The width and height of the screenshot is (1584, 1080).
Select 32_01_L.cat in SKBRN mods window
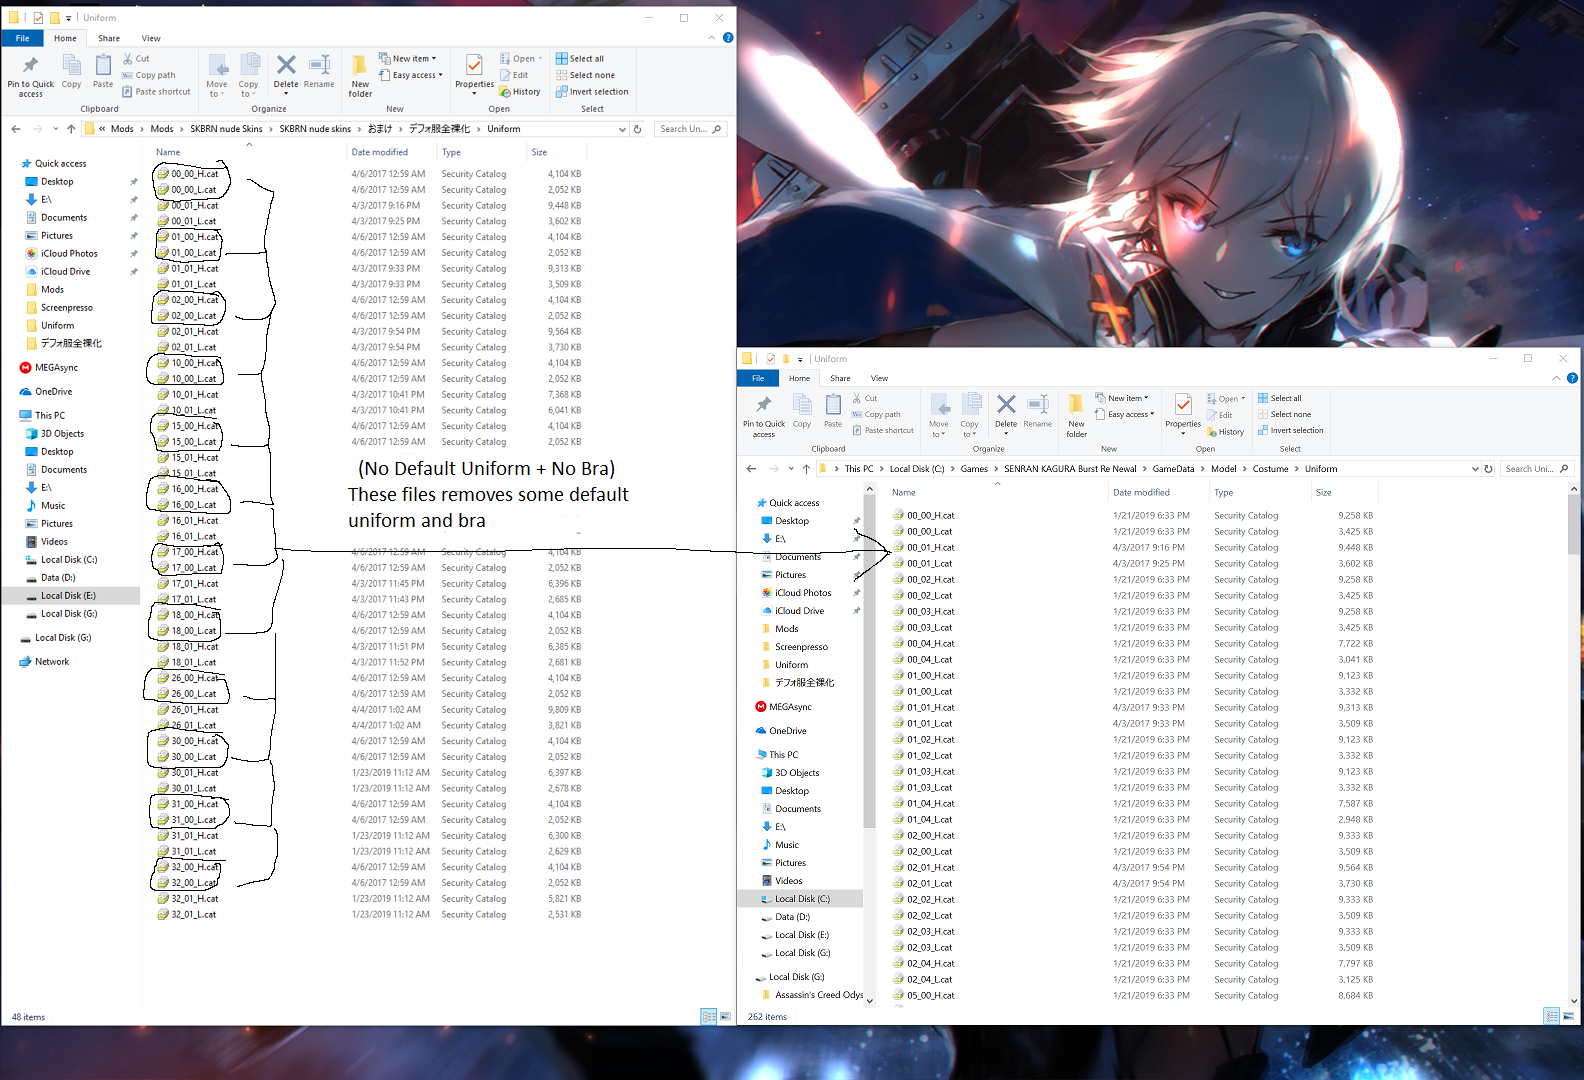[x=187, y=915]
